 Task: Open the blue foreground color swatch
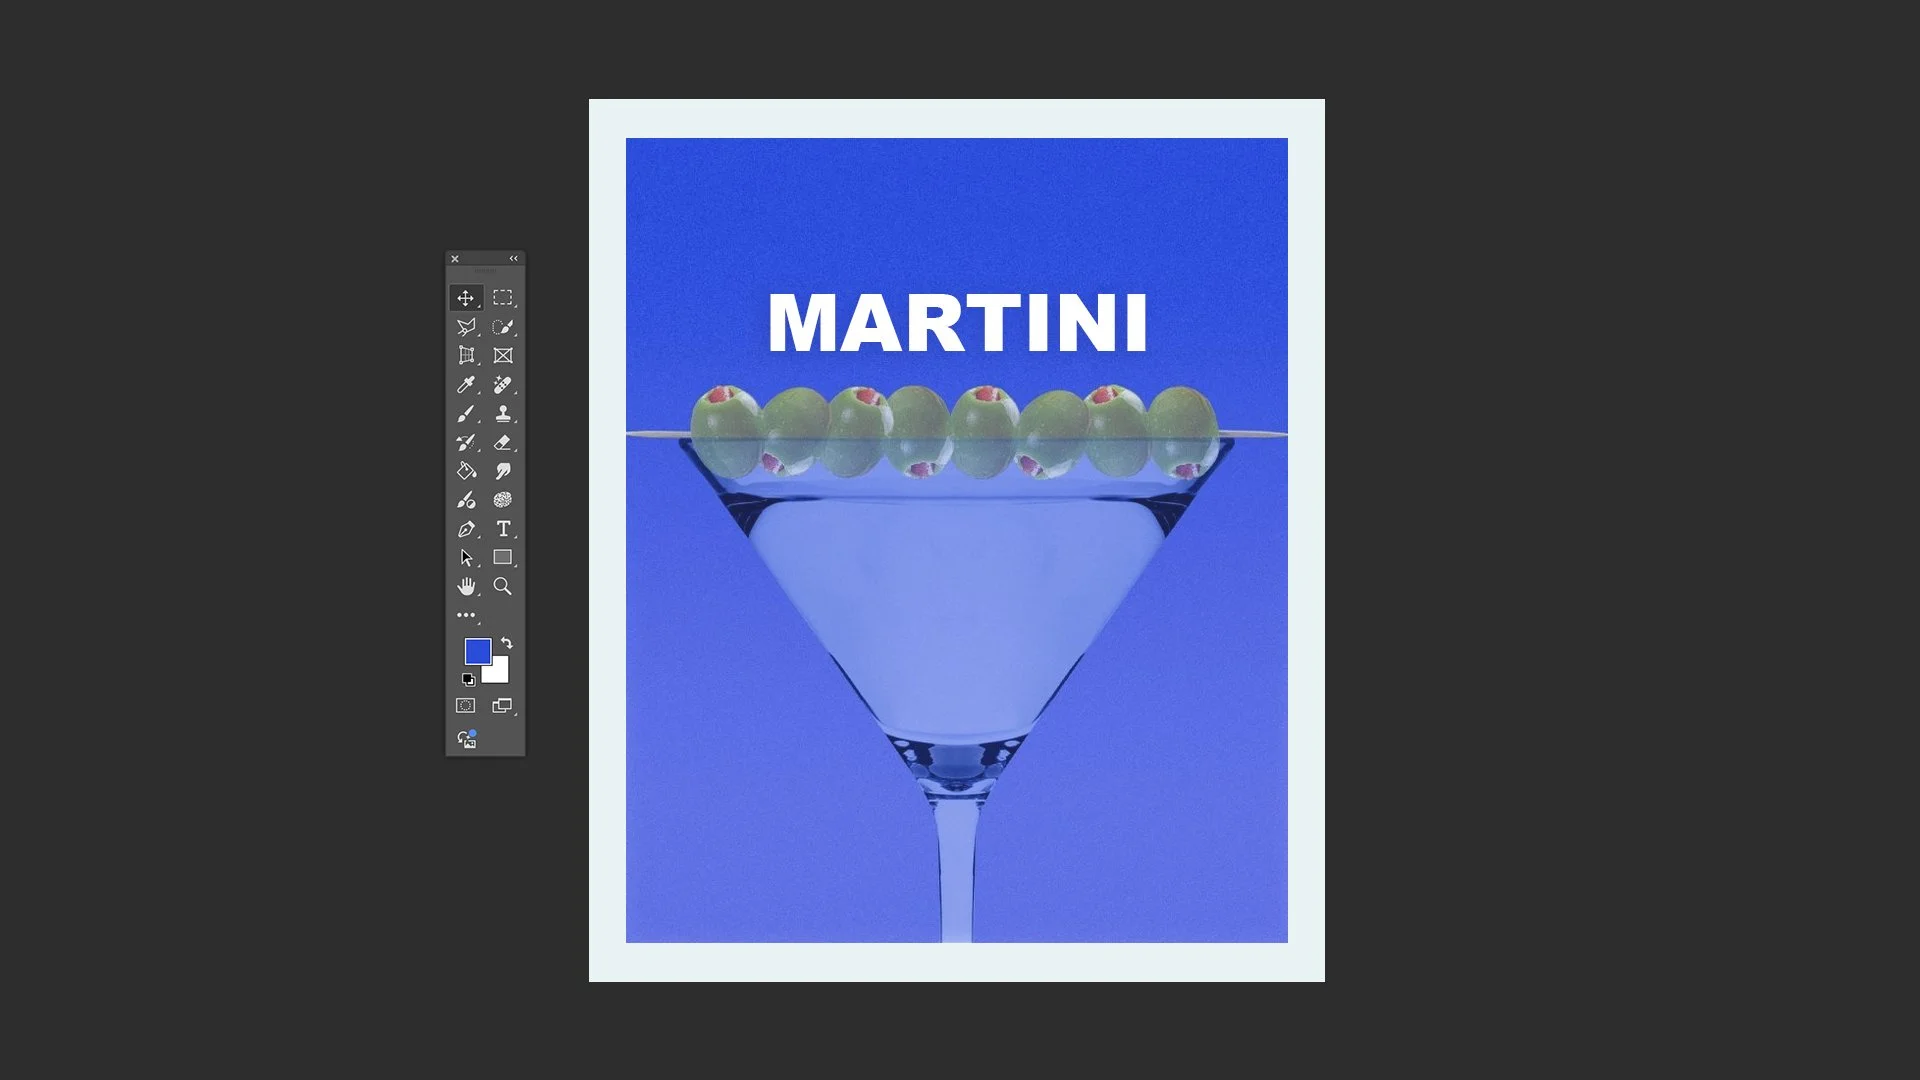click(x=476, y=650)
